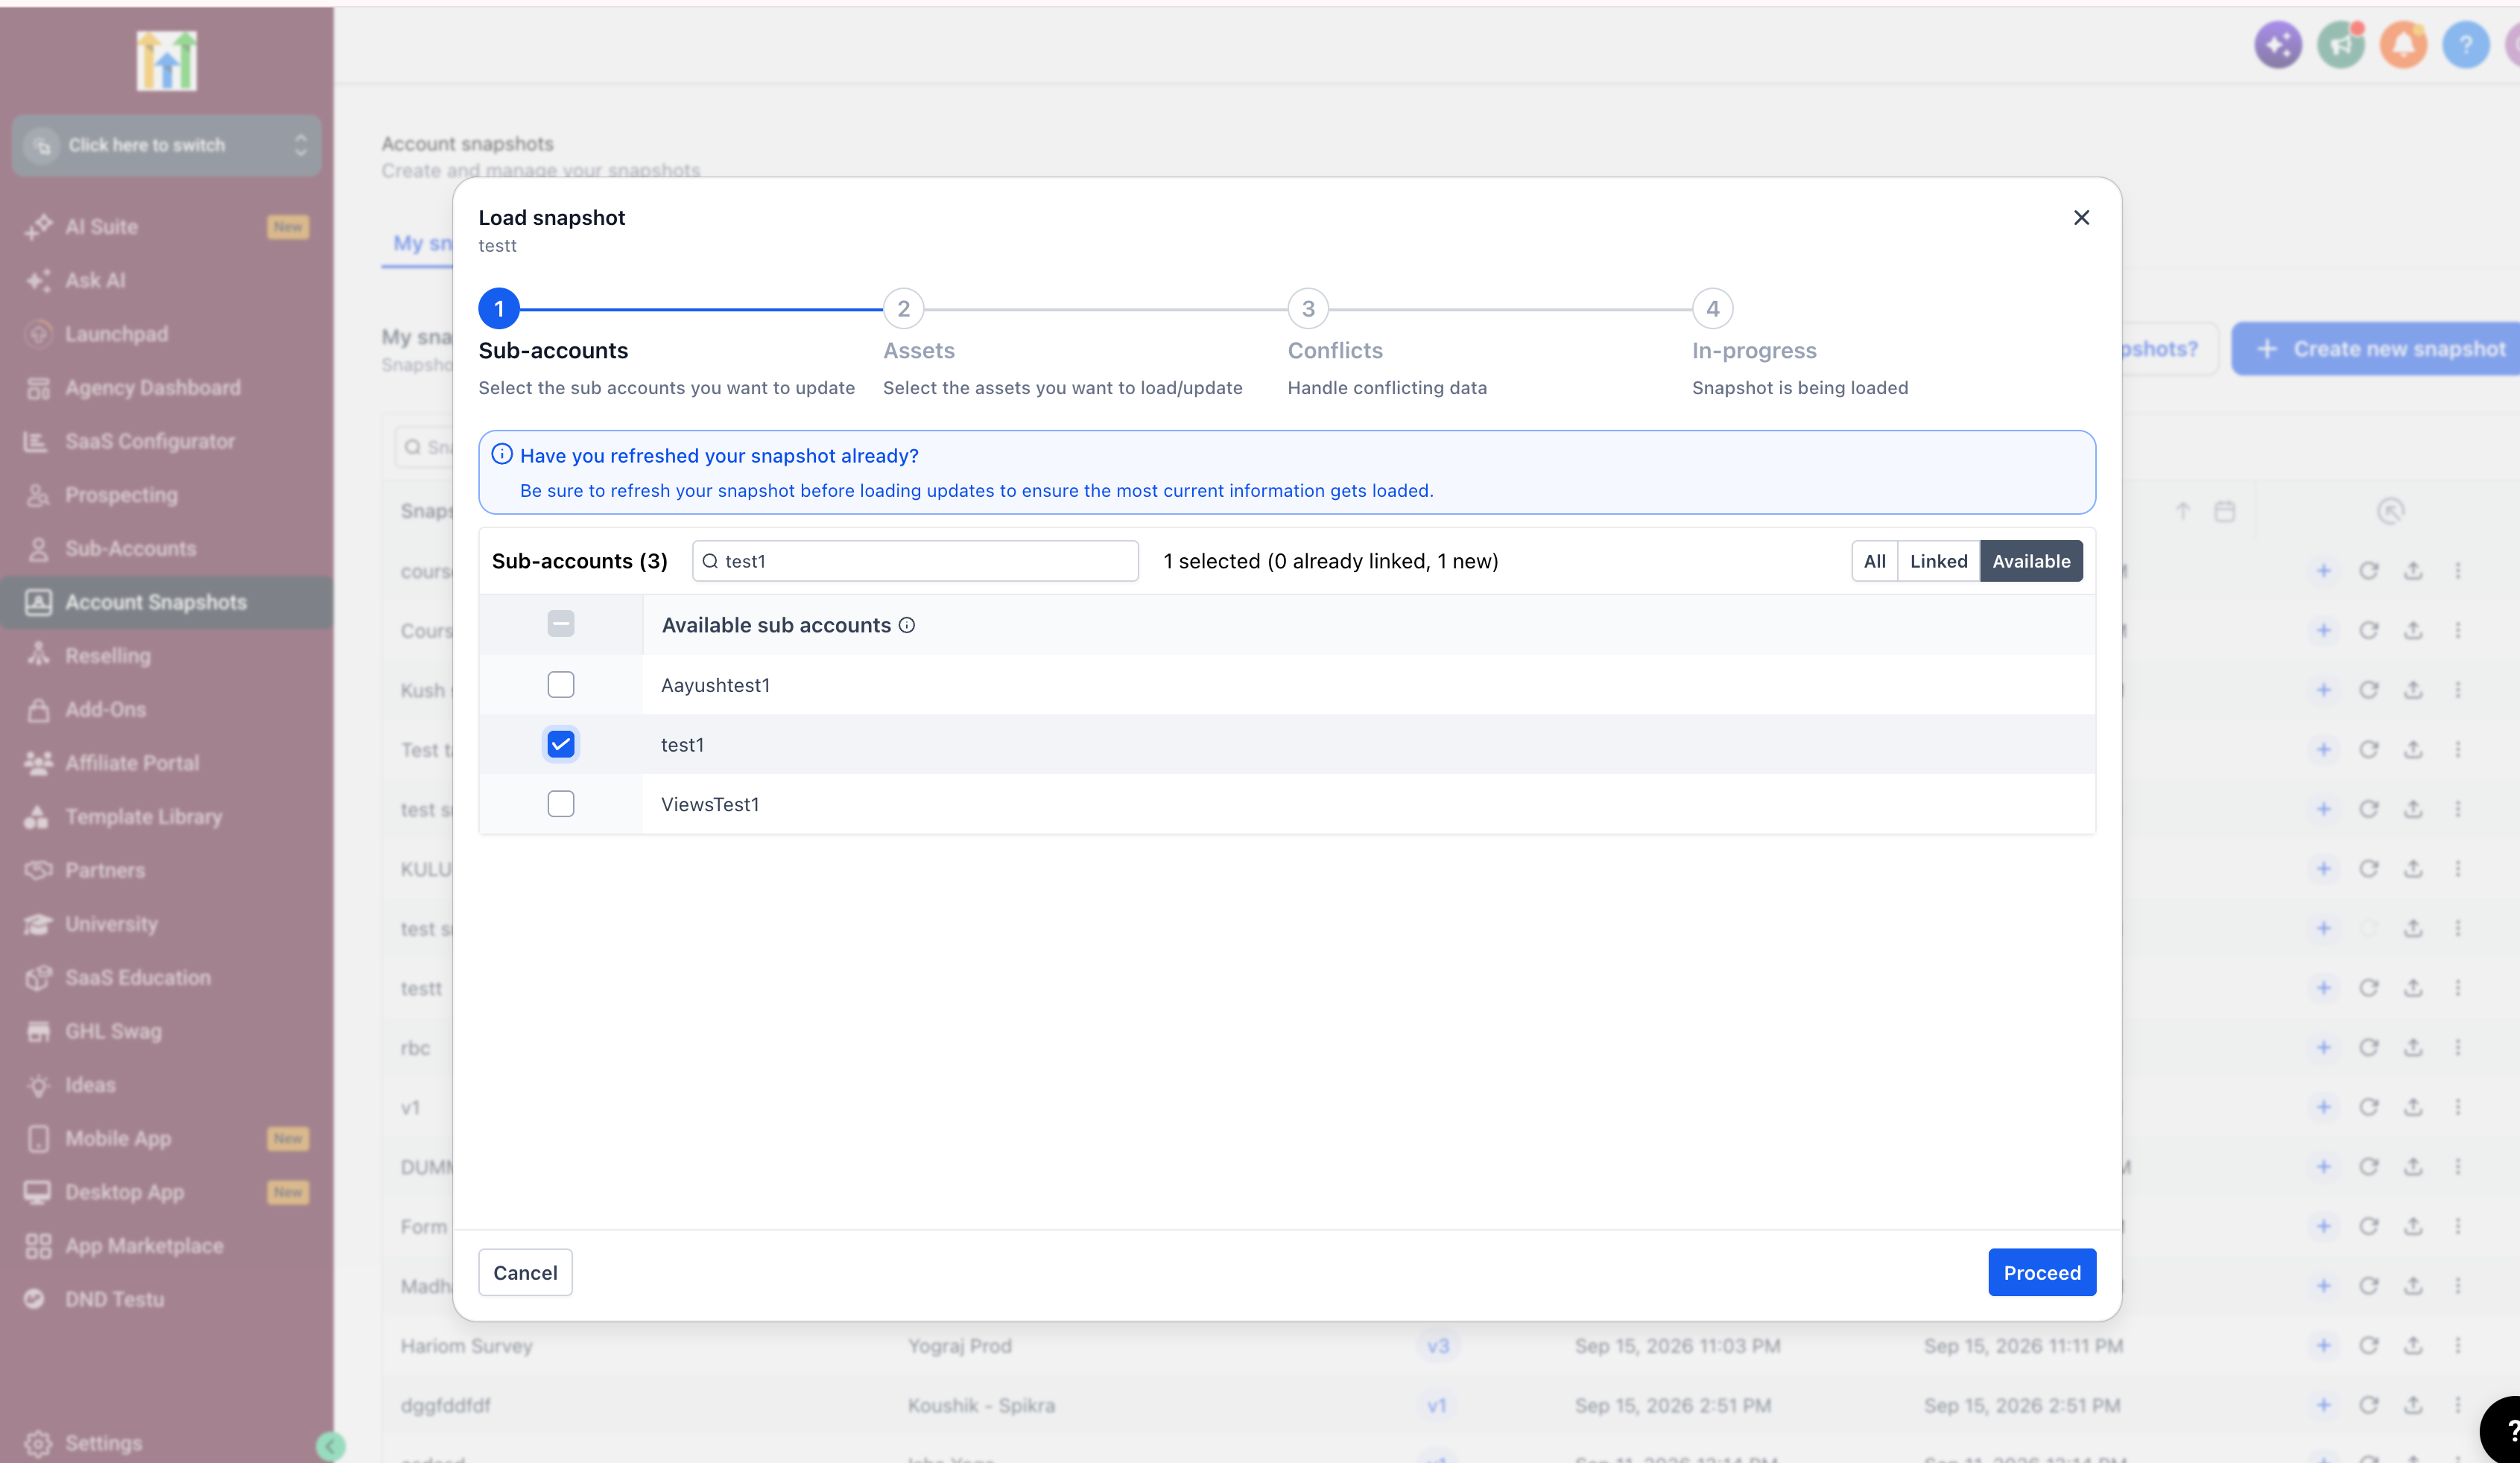Open SaaS Configurator in sidebar
The width and height of the screenshot is (2520, 1463).
[x=166, y=441]
